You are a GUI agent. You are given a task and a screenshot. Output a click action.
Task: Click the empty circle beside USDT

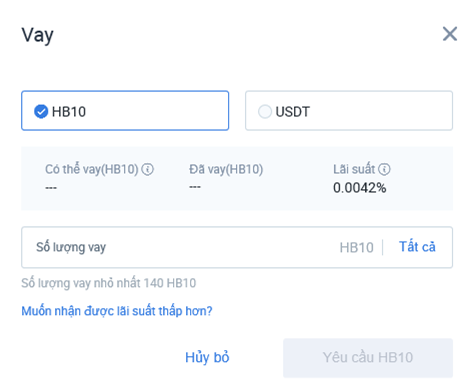[265, 112]
